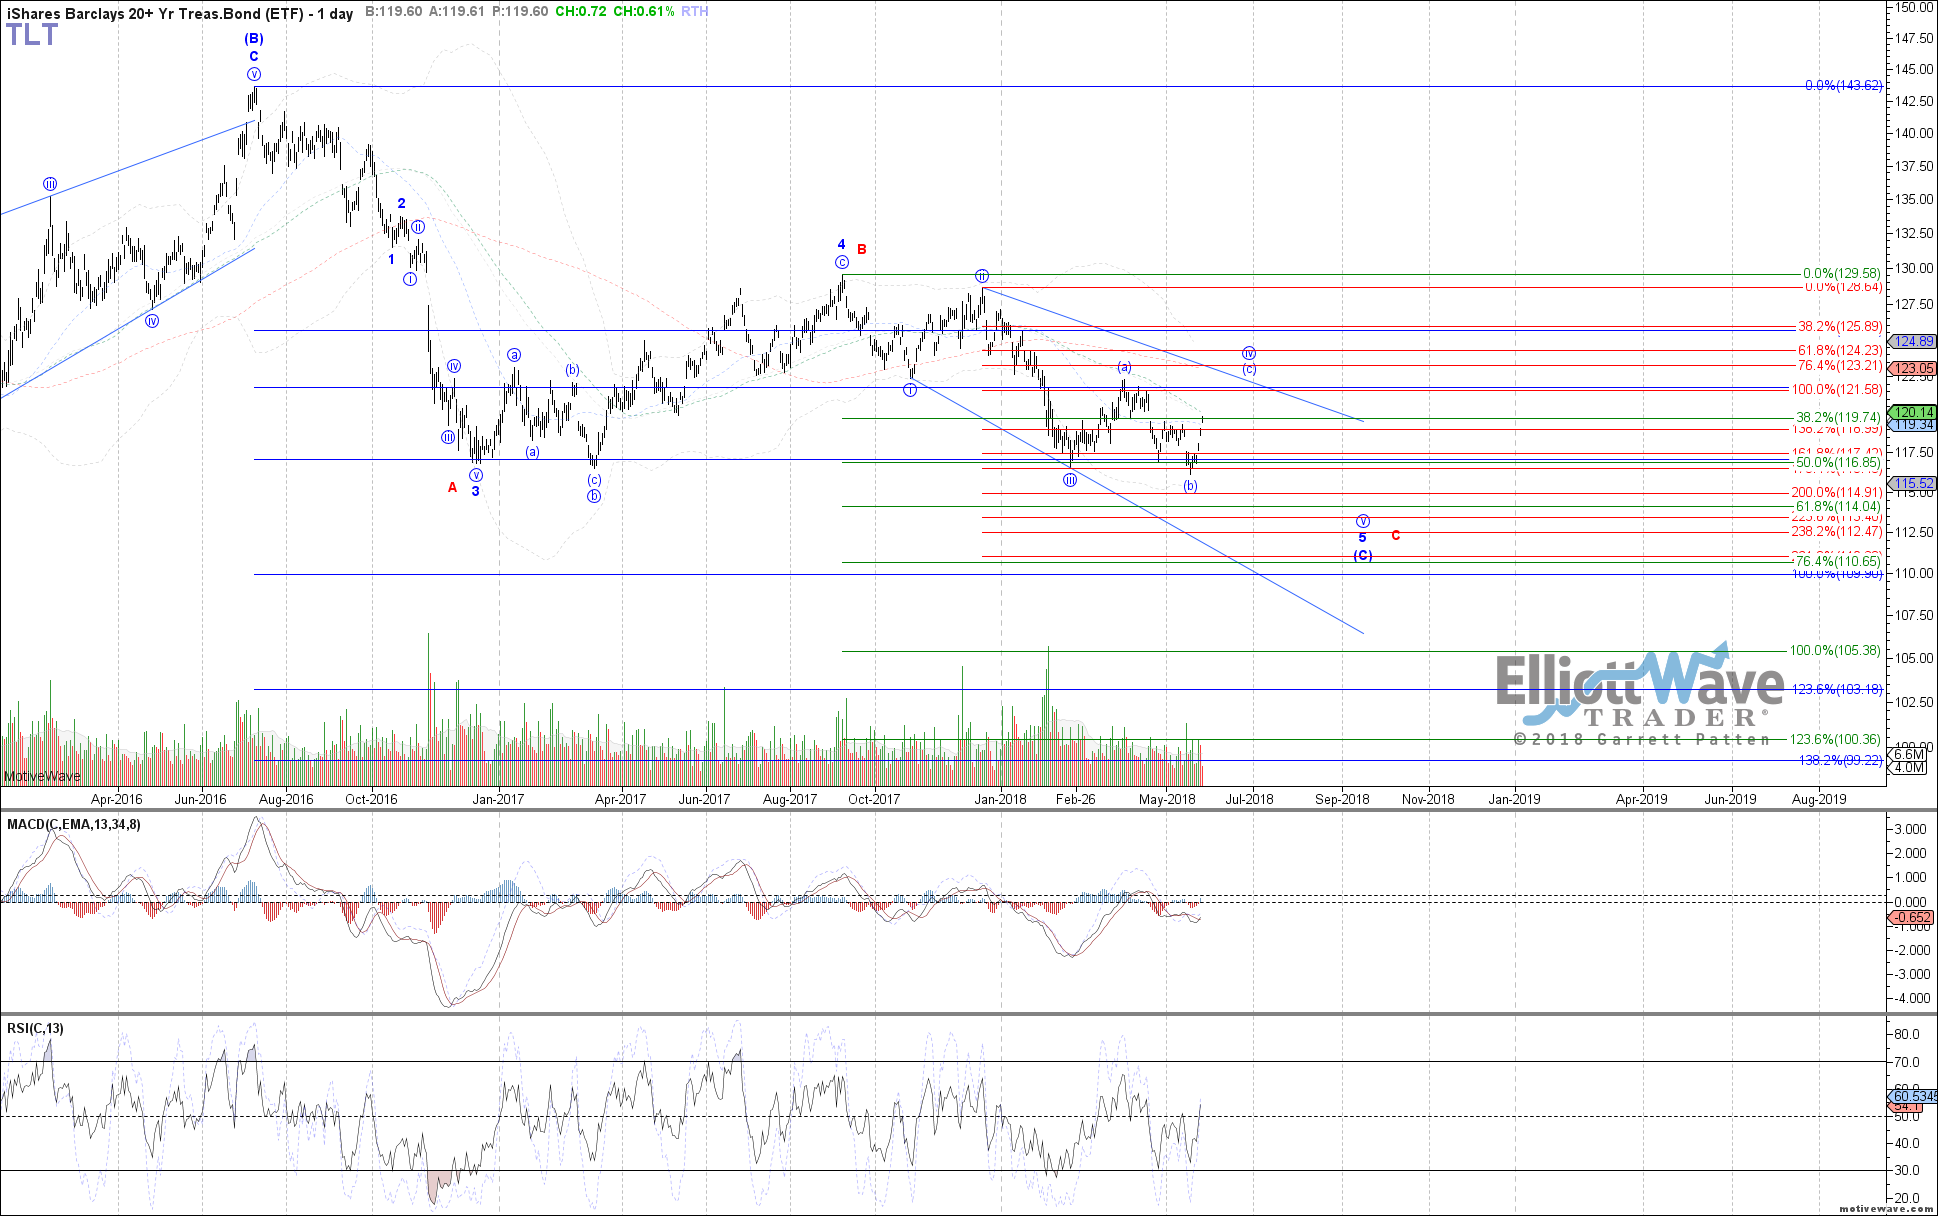Click the 76.4%(123.21) retracement label

1840,366
